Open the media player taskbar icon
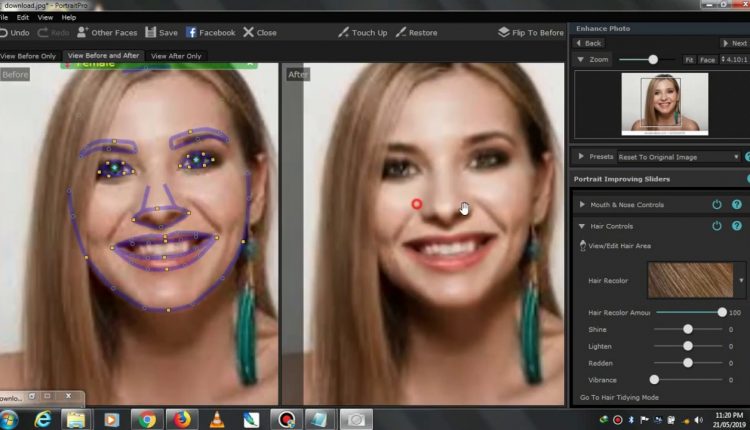The image size is (750, 430). 111,420
